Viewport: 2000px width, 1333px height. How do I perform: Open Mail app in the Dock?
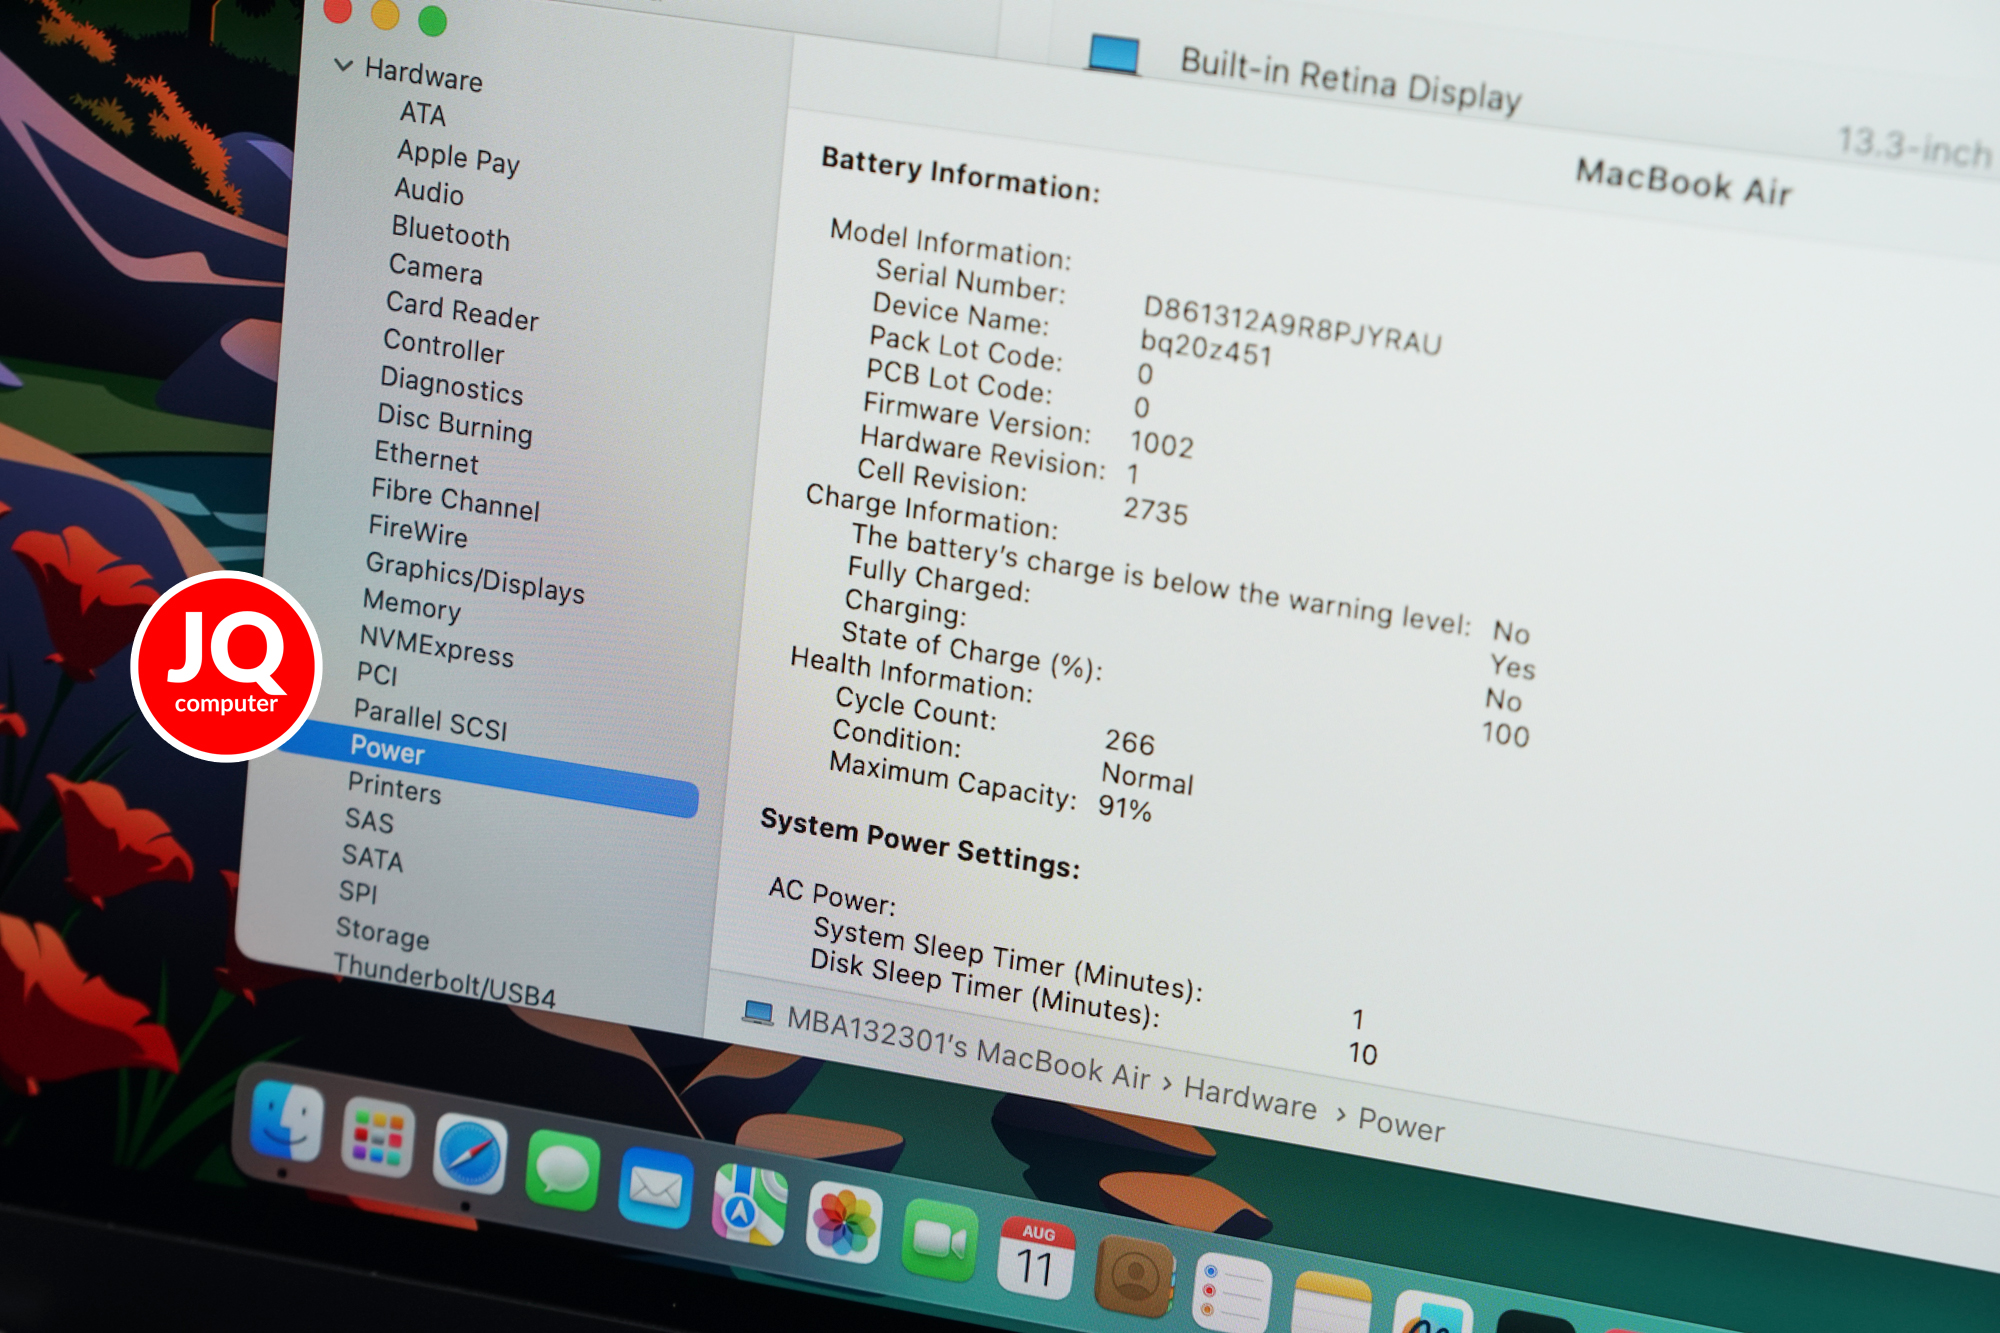click(x=655, y=1189)
